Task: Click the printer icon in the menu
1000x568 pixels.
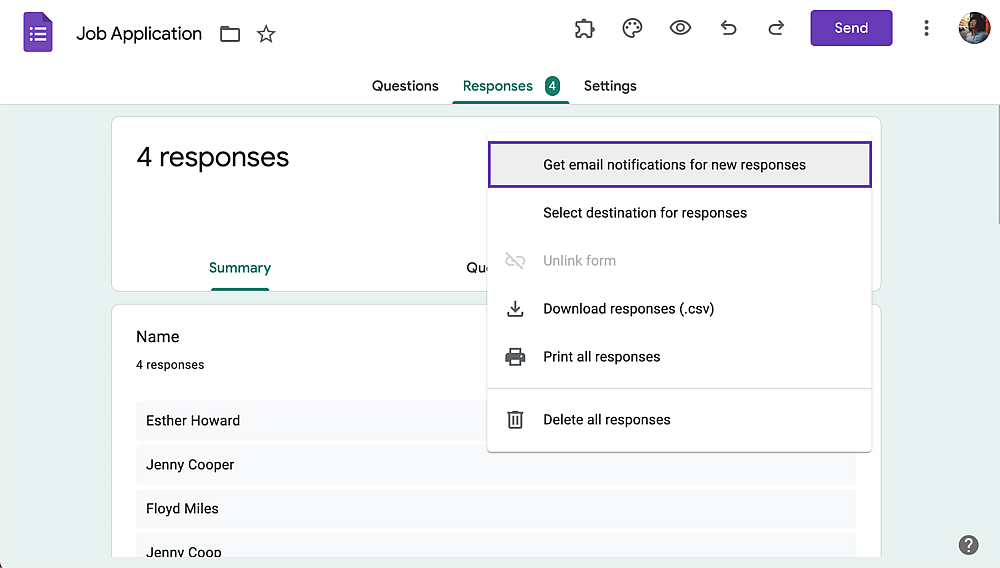Action: (515, 356)
